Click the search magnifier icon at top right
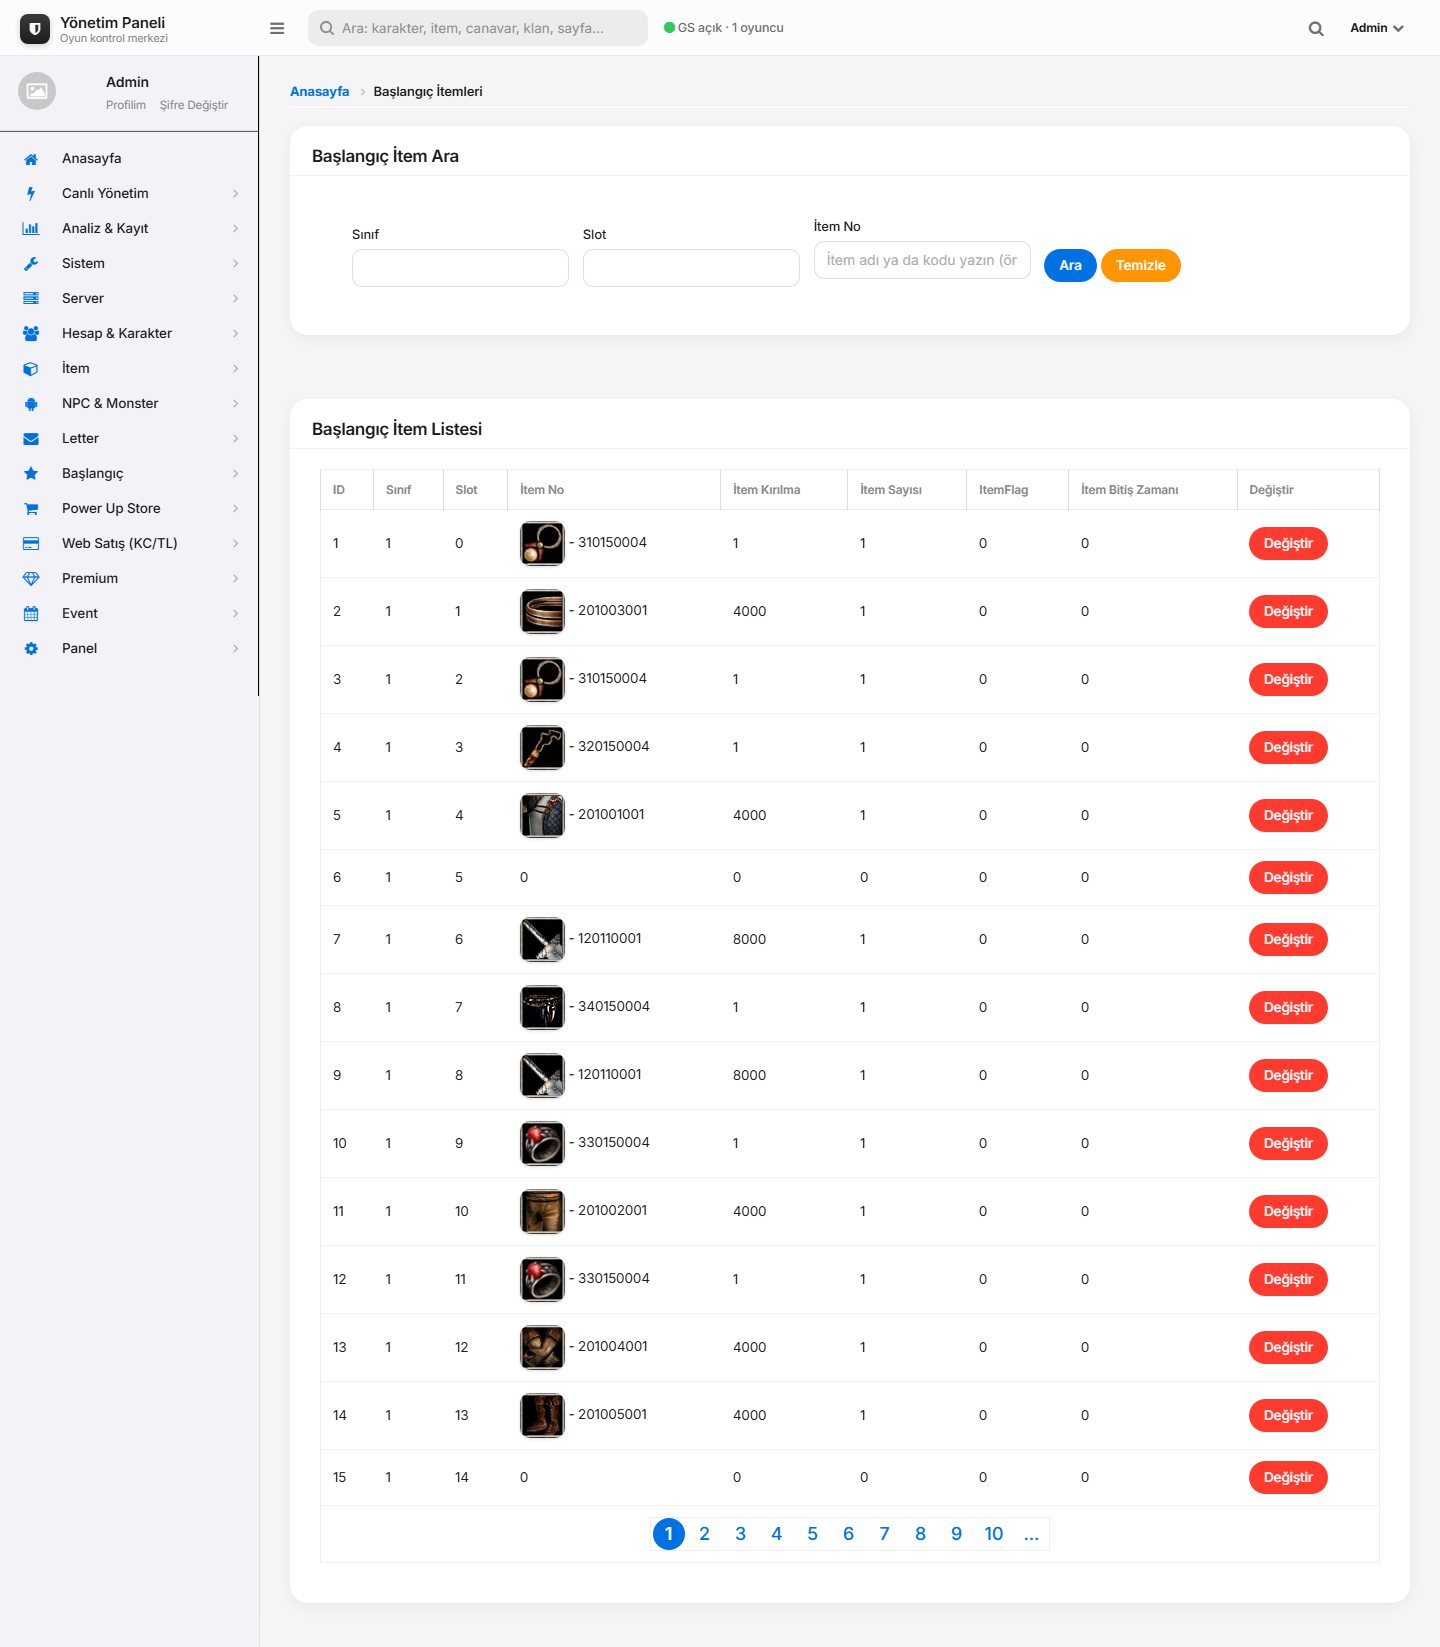The width and height of the screenshot is (1440, 1647). [x=1316, y=28]
